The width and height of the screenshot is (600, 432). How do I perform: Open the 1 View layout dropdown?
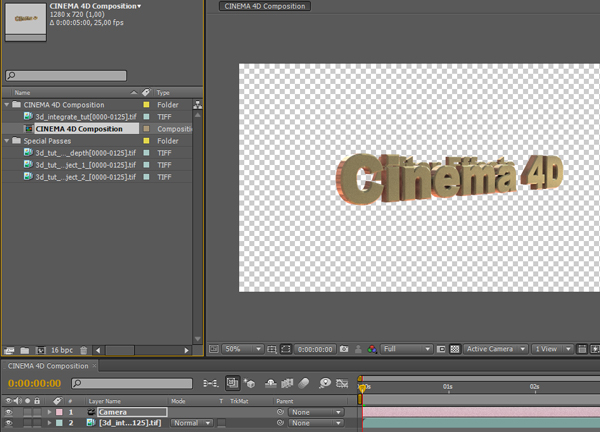point(553,349)
